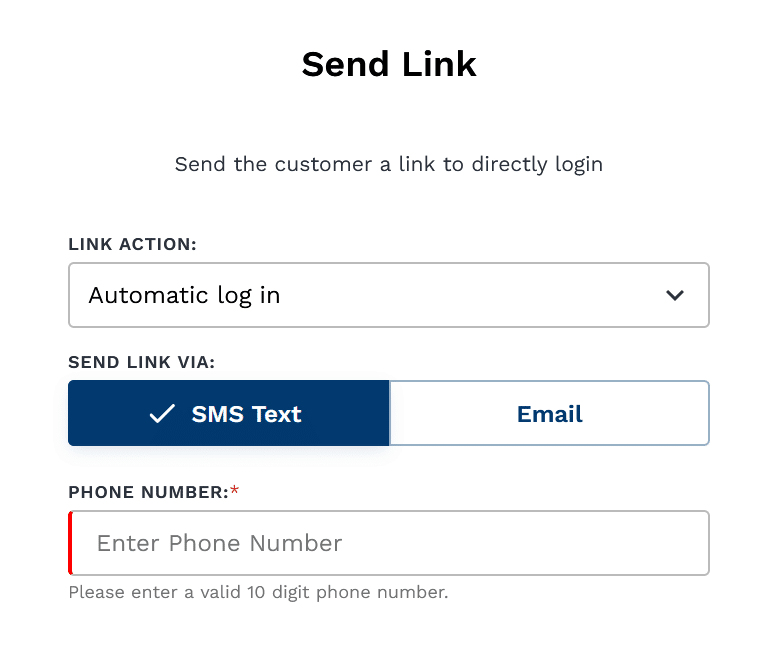Click the red required asterisk

[235, 491]
